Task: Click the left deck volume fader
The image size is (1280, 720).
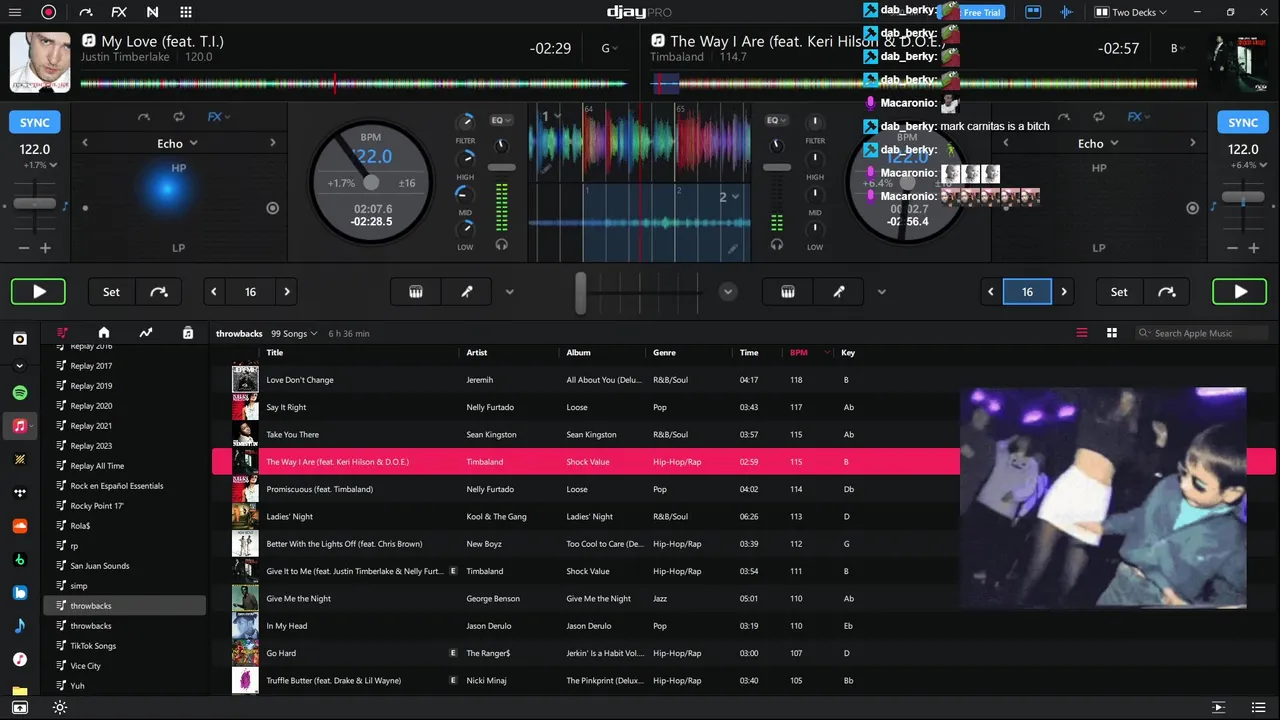Action: 501,167
